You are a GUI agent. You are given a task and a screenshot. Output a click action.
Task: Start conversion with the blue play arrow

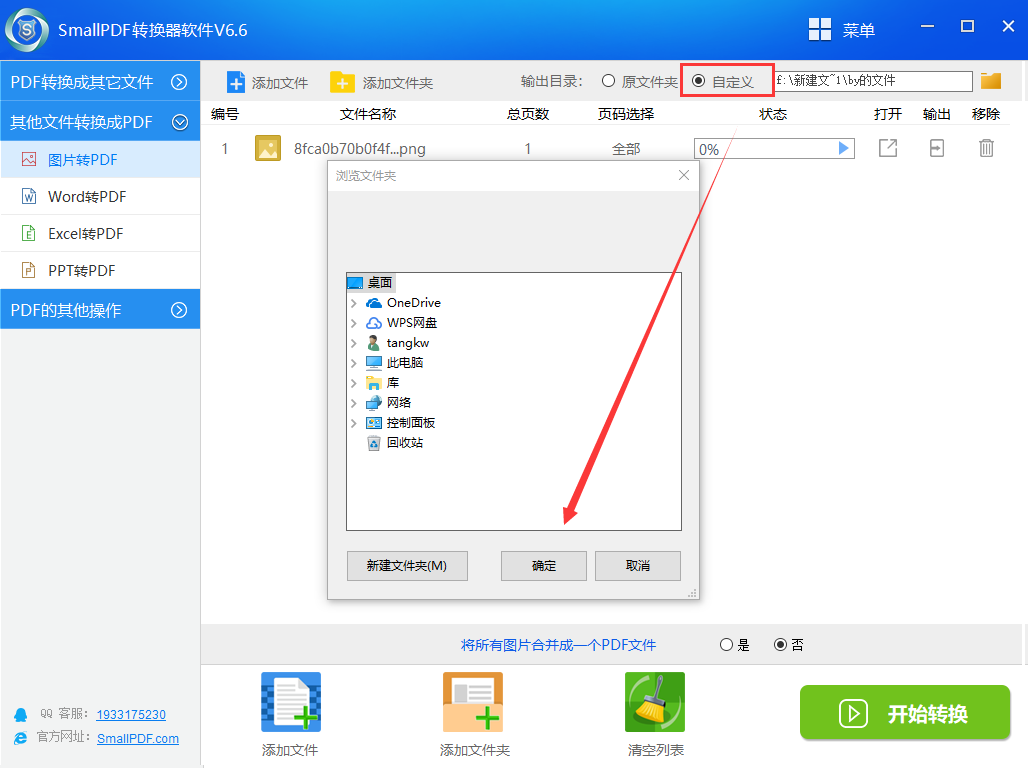[844, 148]
